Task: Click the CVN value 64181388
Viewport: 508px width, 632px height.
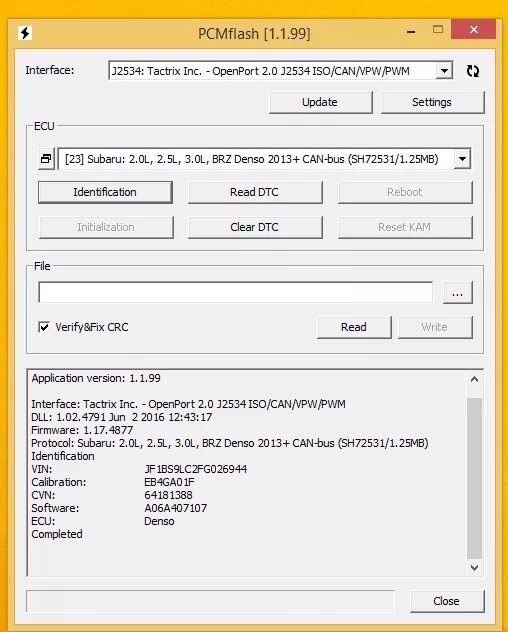Action: pyautogui.click(x=169, y=495)
